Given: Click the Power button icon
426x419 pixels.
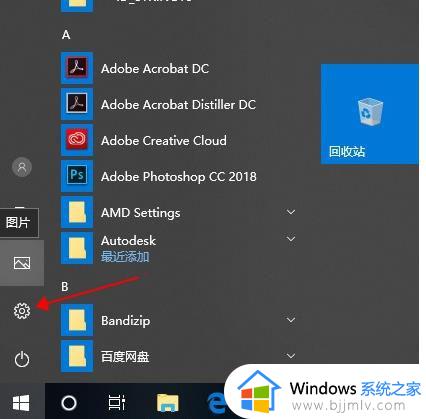Looking at the screenshot, I should [x=22, y=359].
